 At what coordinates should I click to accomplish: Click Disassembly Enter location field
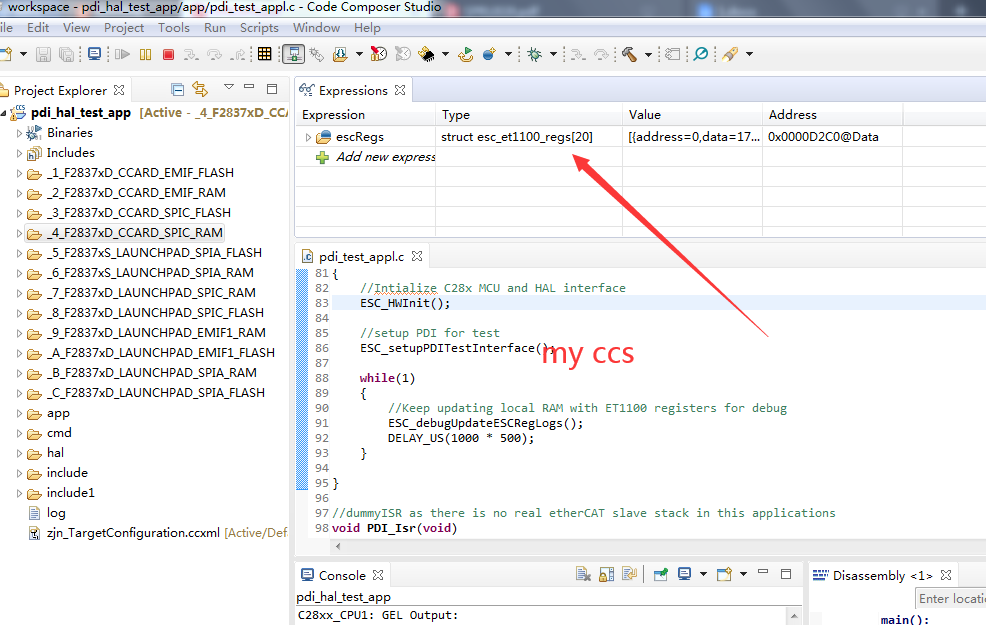[x=950, y=599]
